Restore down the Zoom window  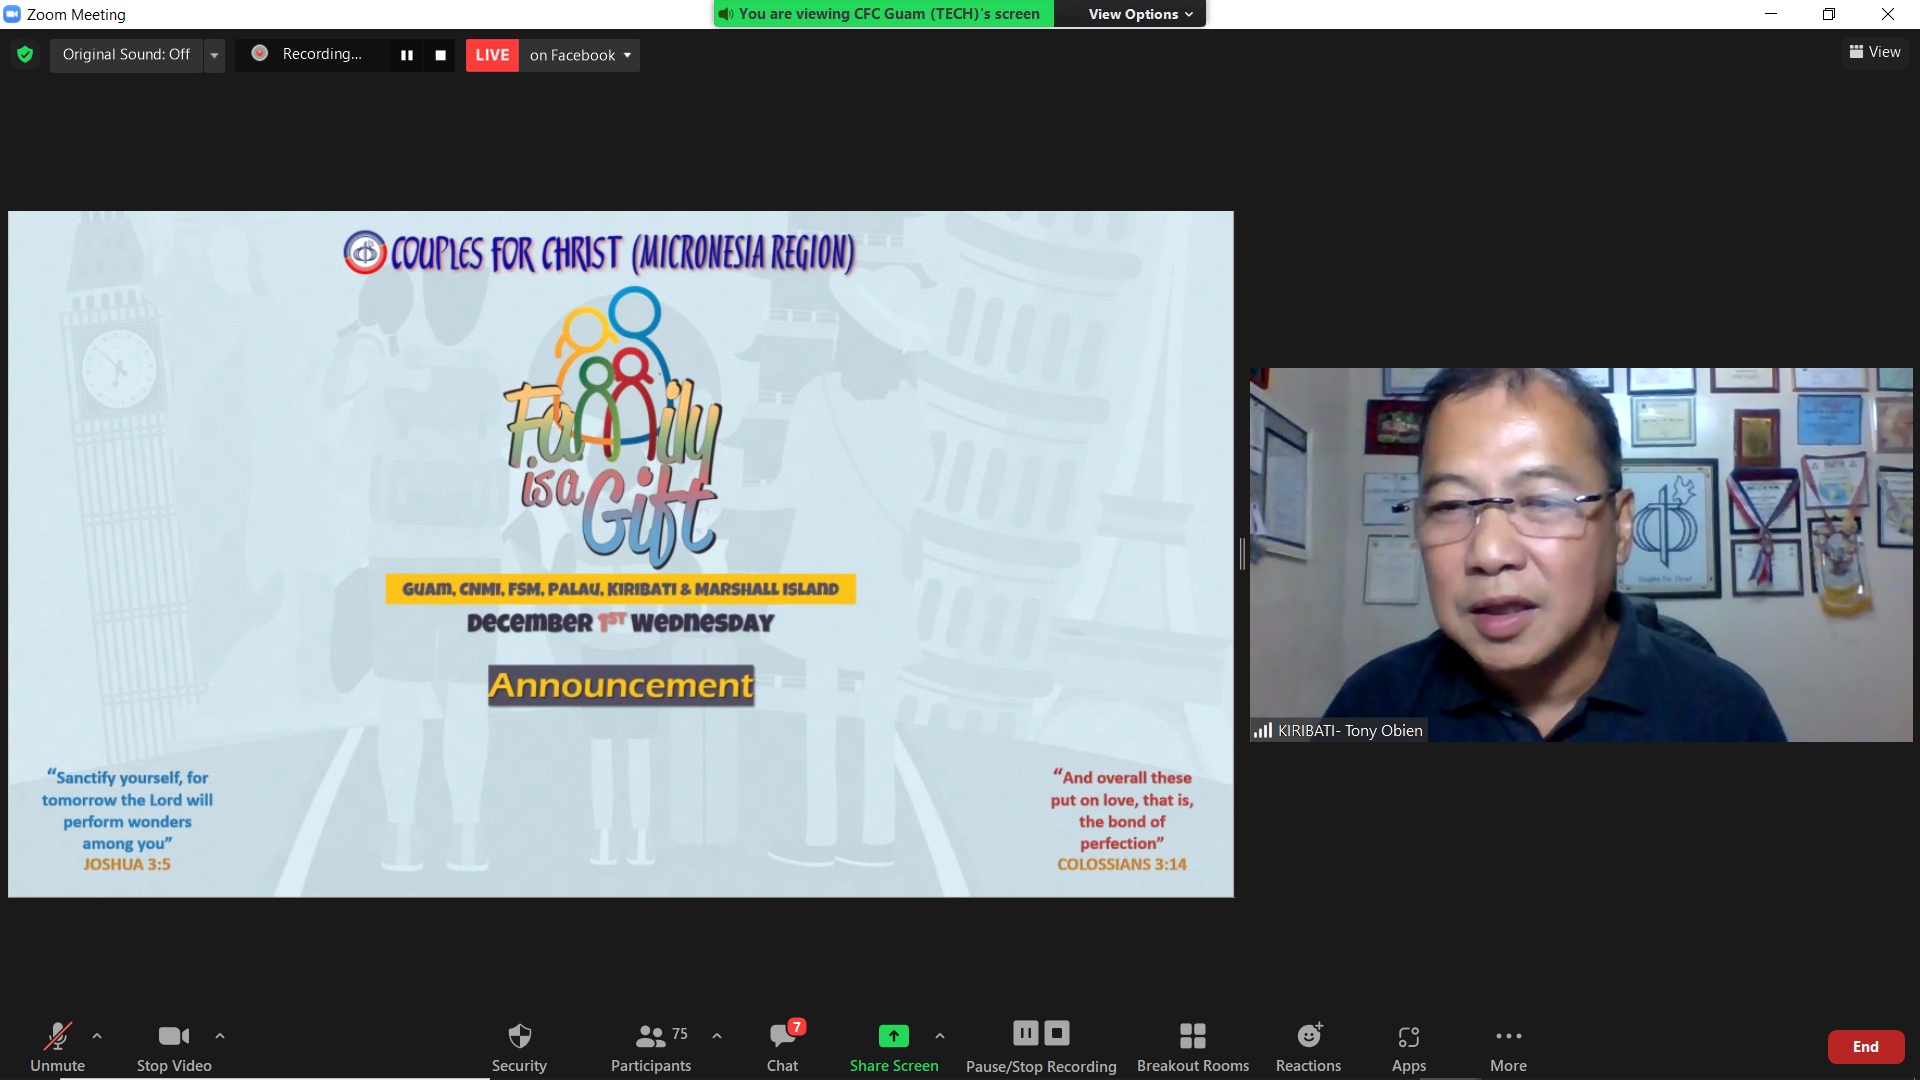pyautogui.click(x=1829, y=14)
